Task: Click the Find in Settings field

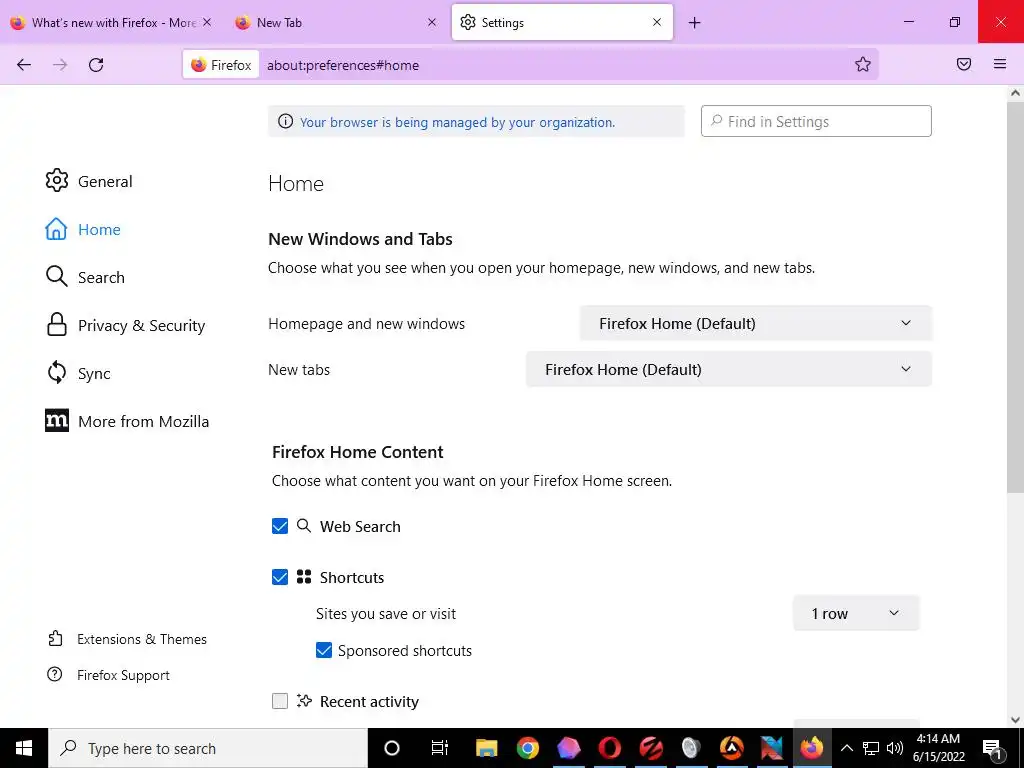Action: (816, 121)
